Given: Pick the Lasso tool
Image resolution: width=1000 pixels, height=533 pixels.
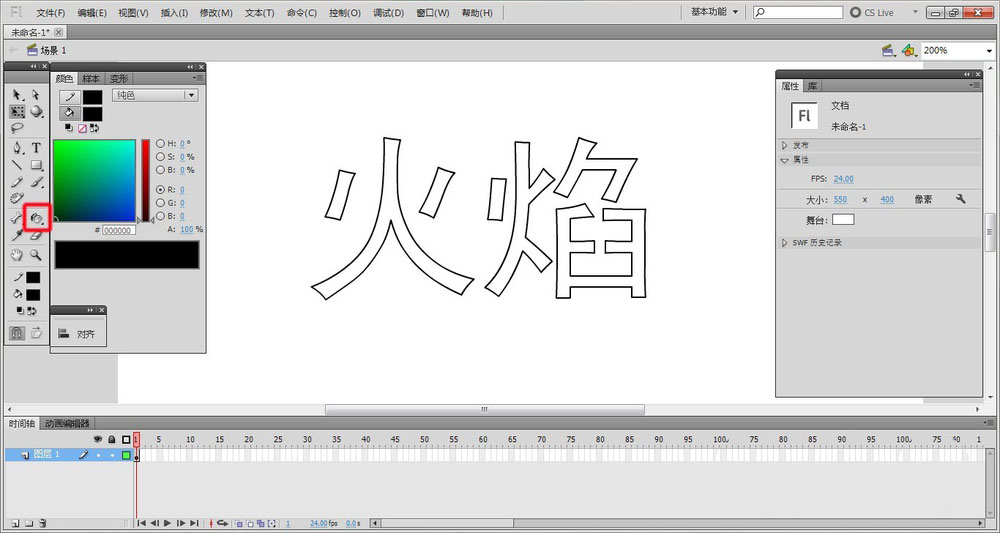Looking at the screenshot, I should (x=17, y=128).
